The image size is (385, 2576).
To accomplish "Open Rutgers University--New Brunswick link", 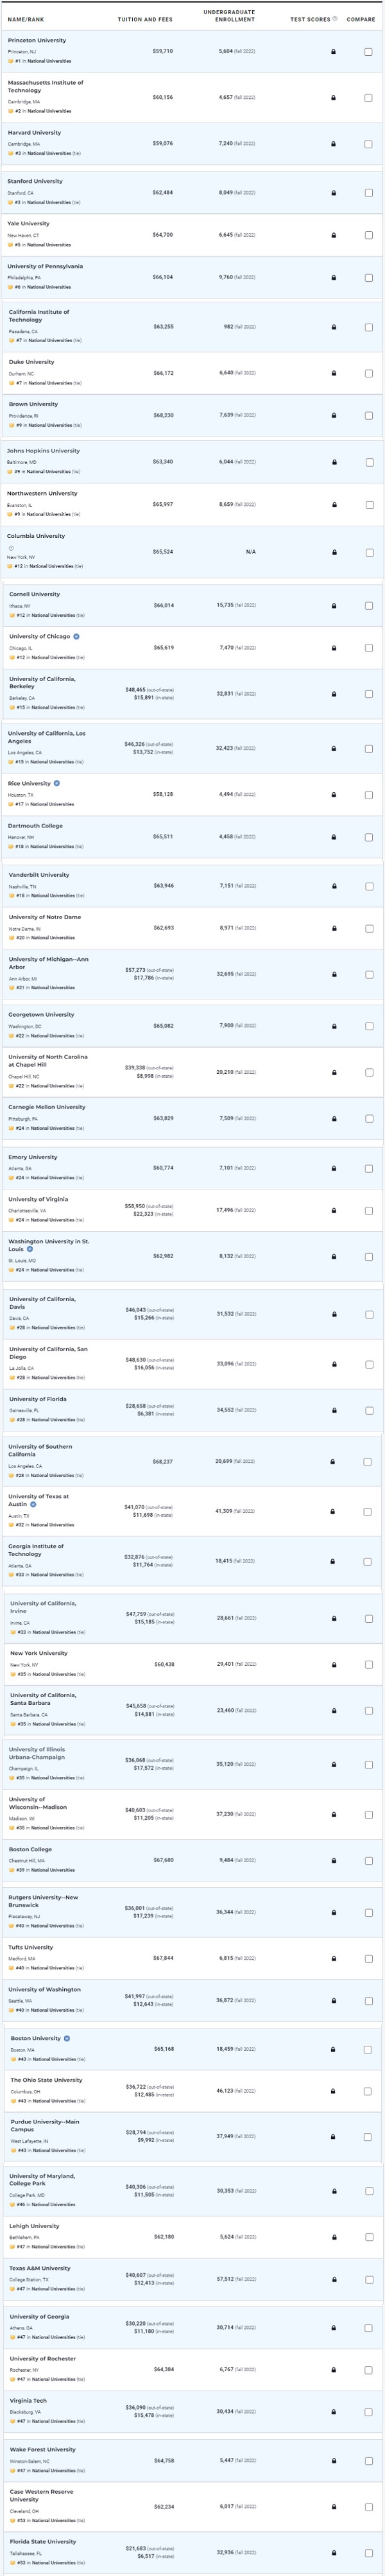I will click(43, 1901).
